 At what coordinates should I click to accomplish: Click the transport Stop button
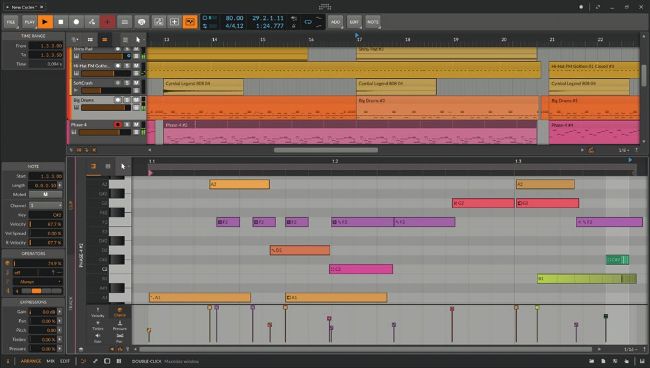[x=61, y=22]
